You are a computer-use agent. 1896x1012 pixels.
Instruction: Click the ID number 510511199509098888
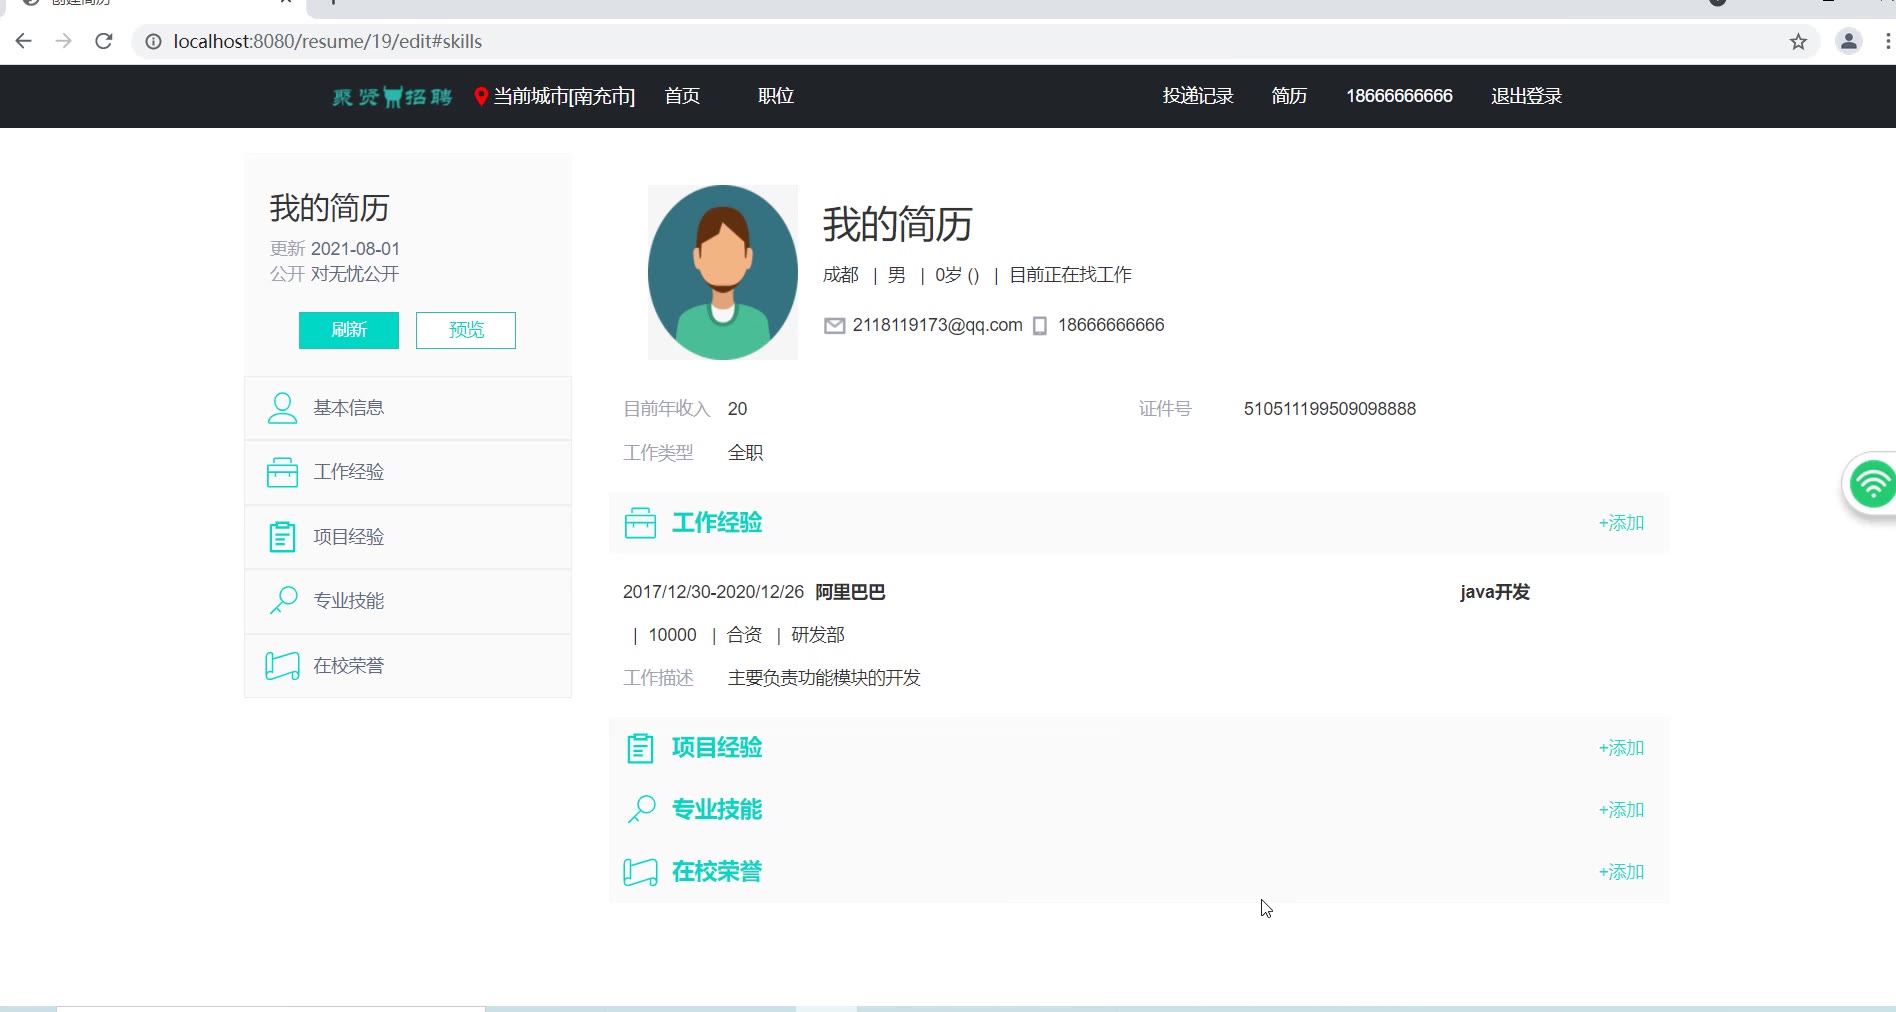click(x=1330, y=409)
